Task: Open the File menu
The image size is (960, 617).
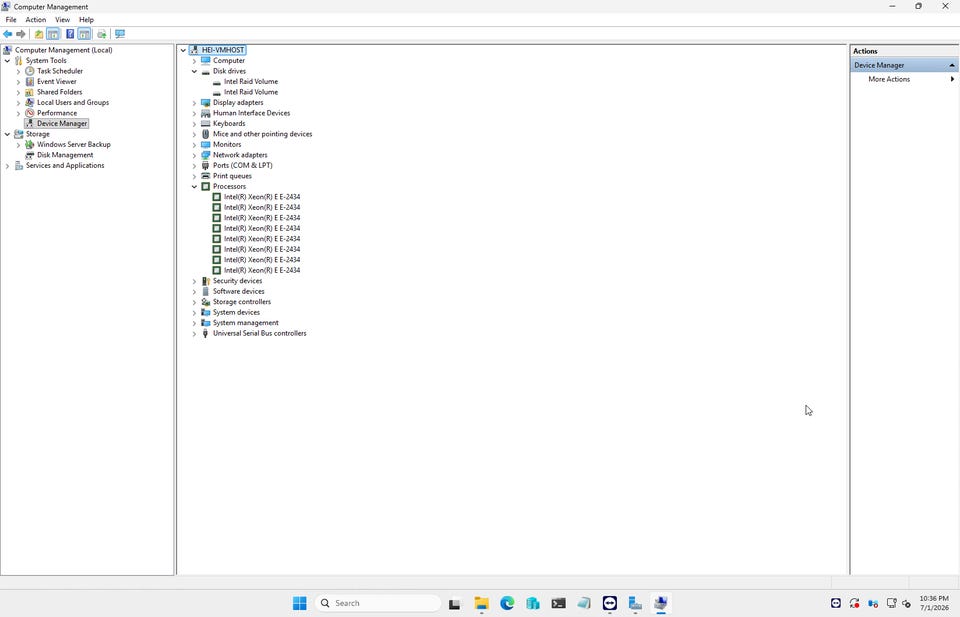Action: 11,20
